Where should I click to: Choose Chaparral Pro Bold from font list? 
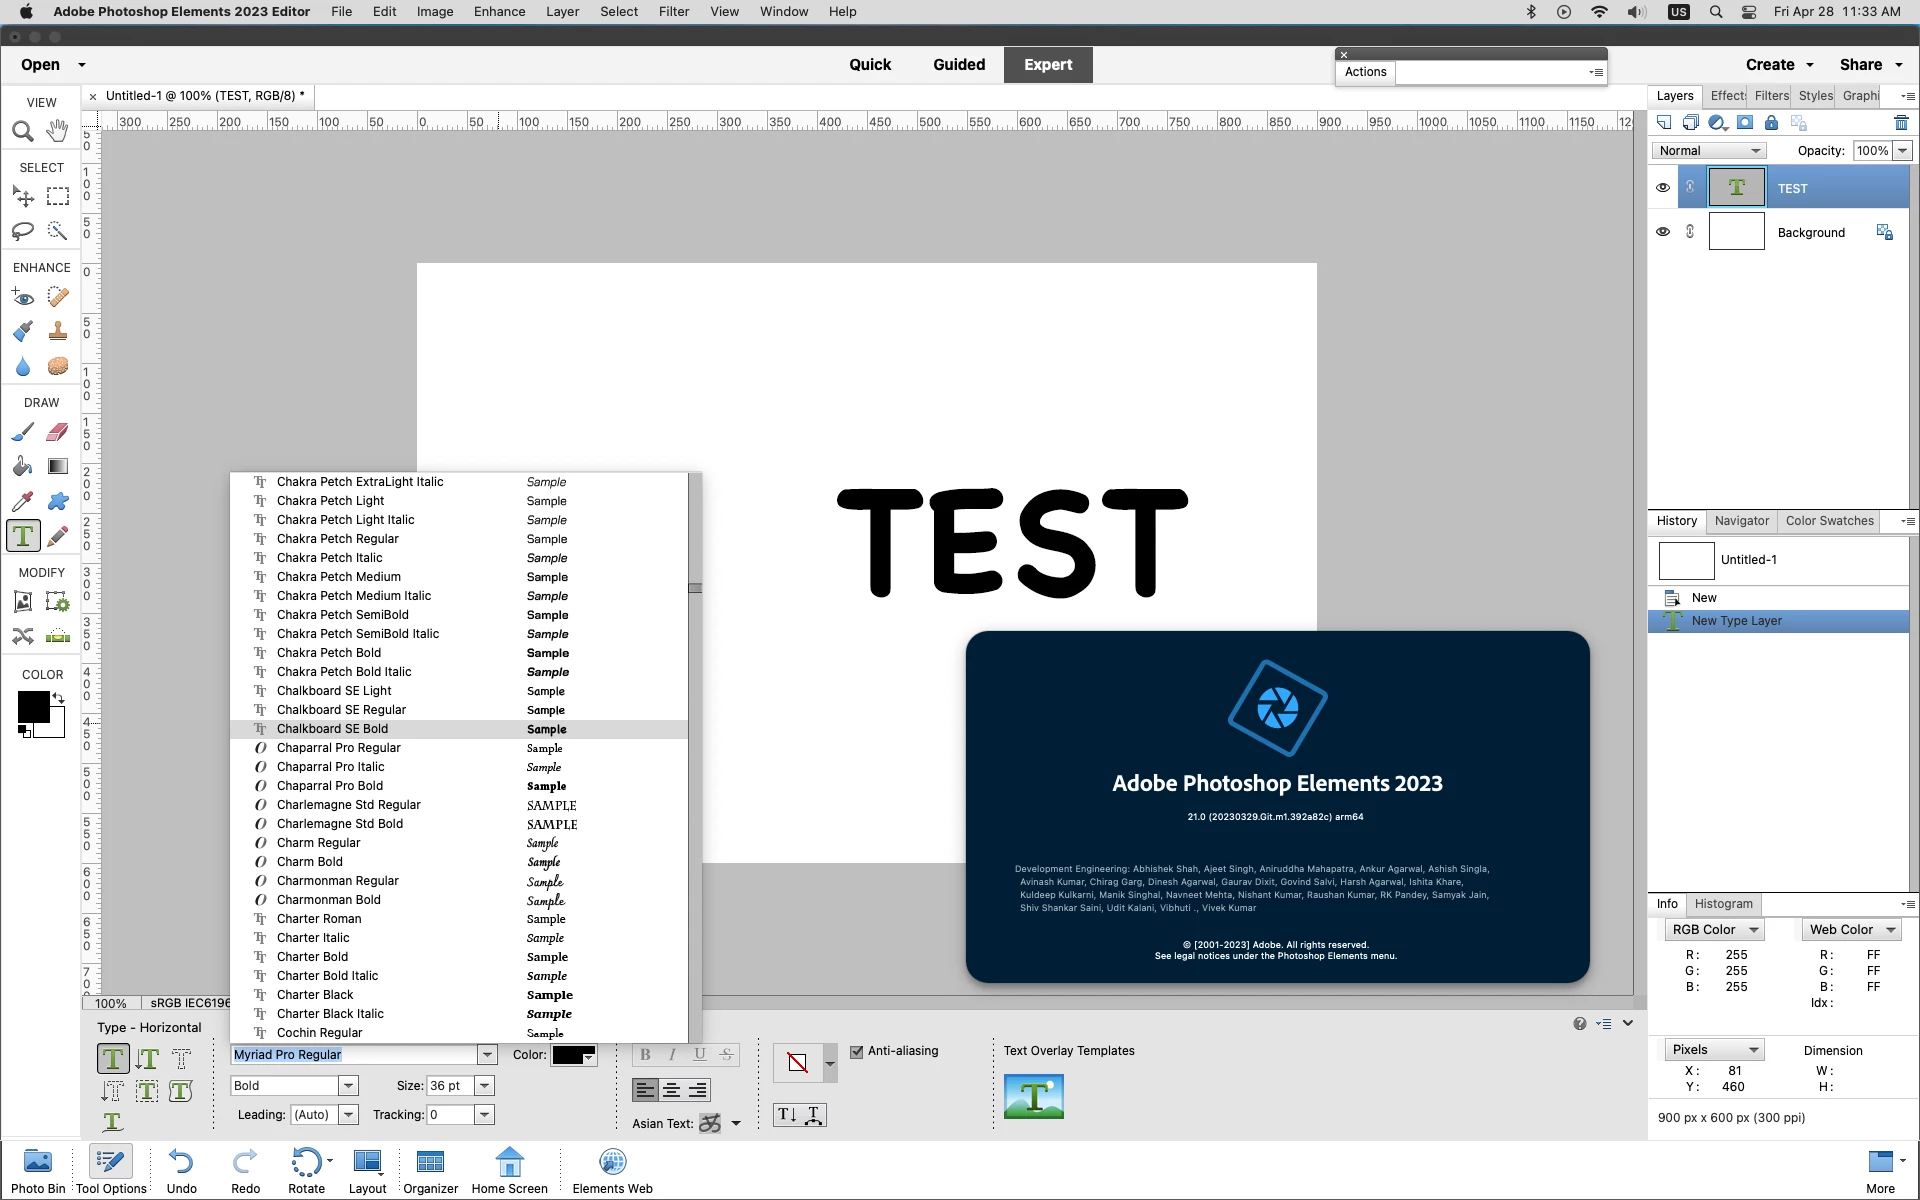(x=330, y=786)
